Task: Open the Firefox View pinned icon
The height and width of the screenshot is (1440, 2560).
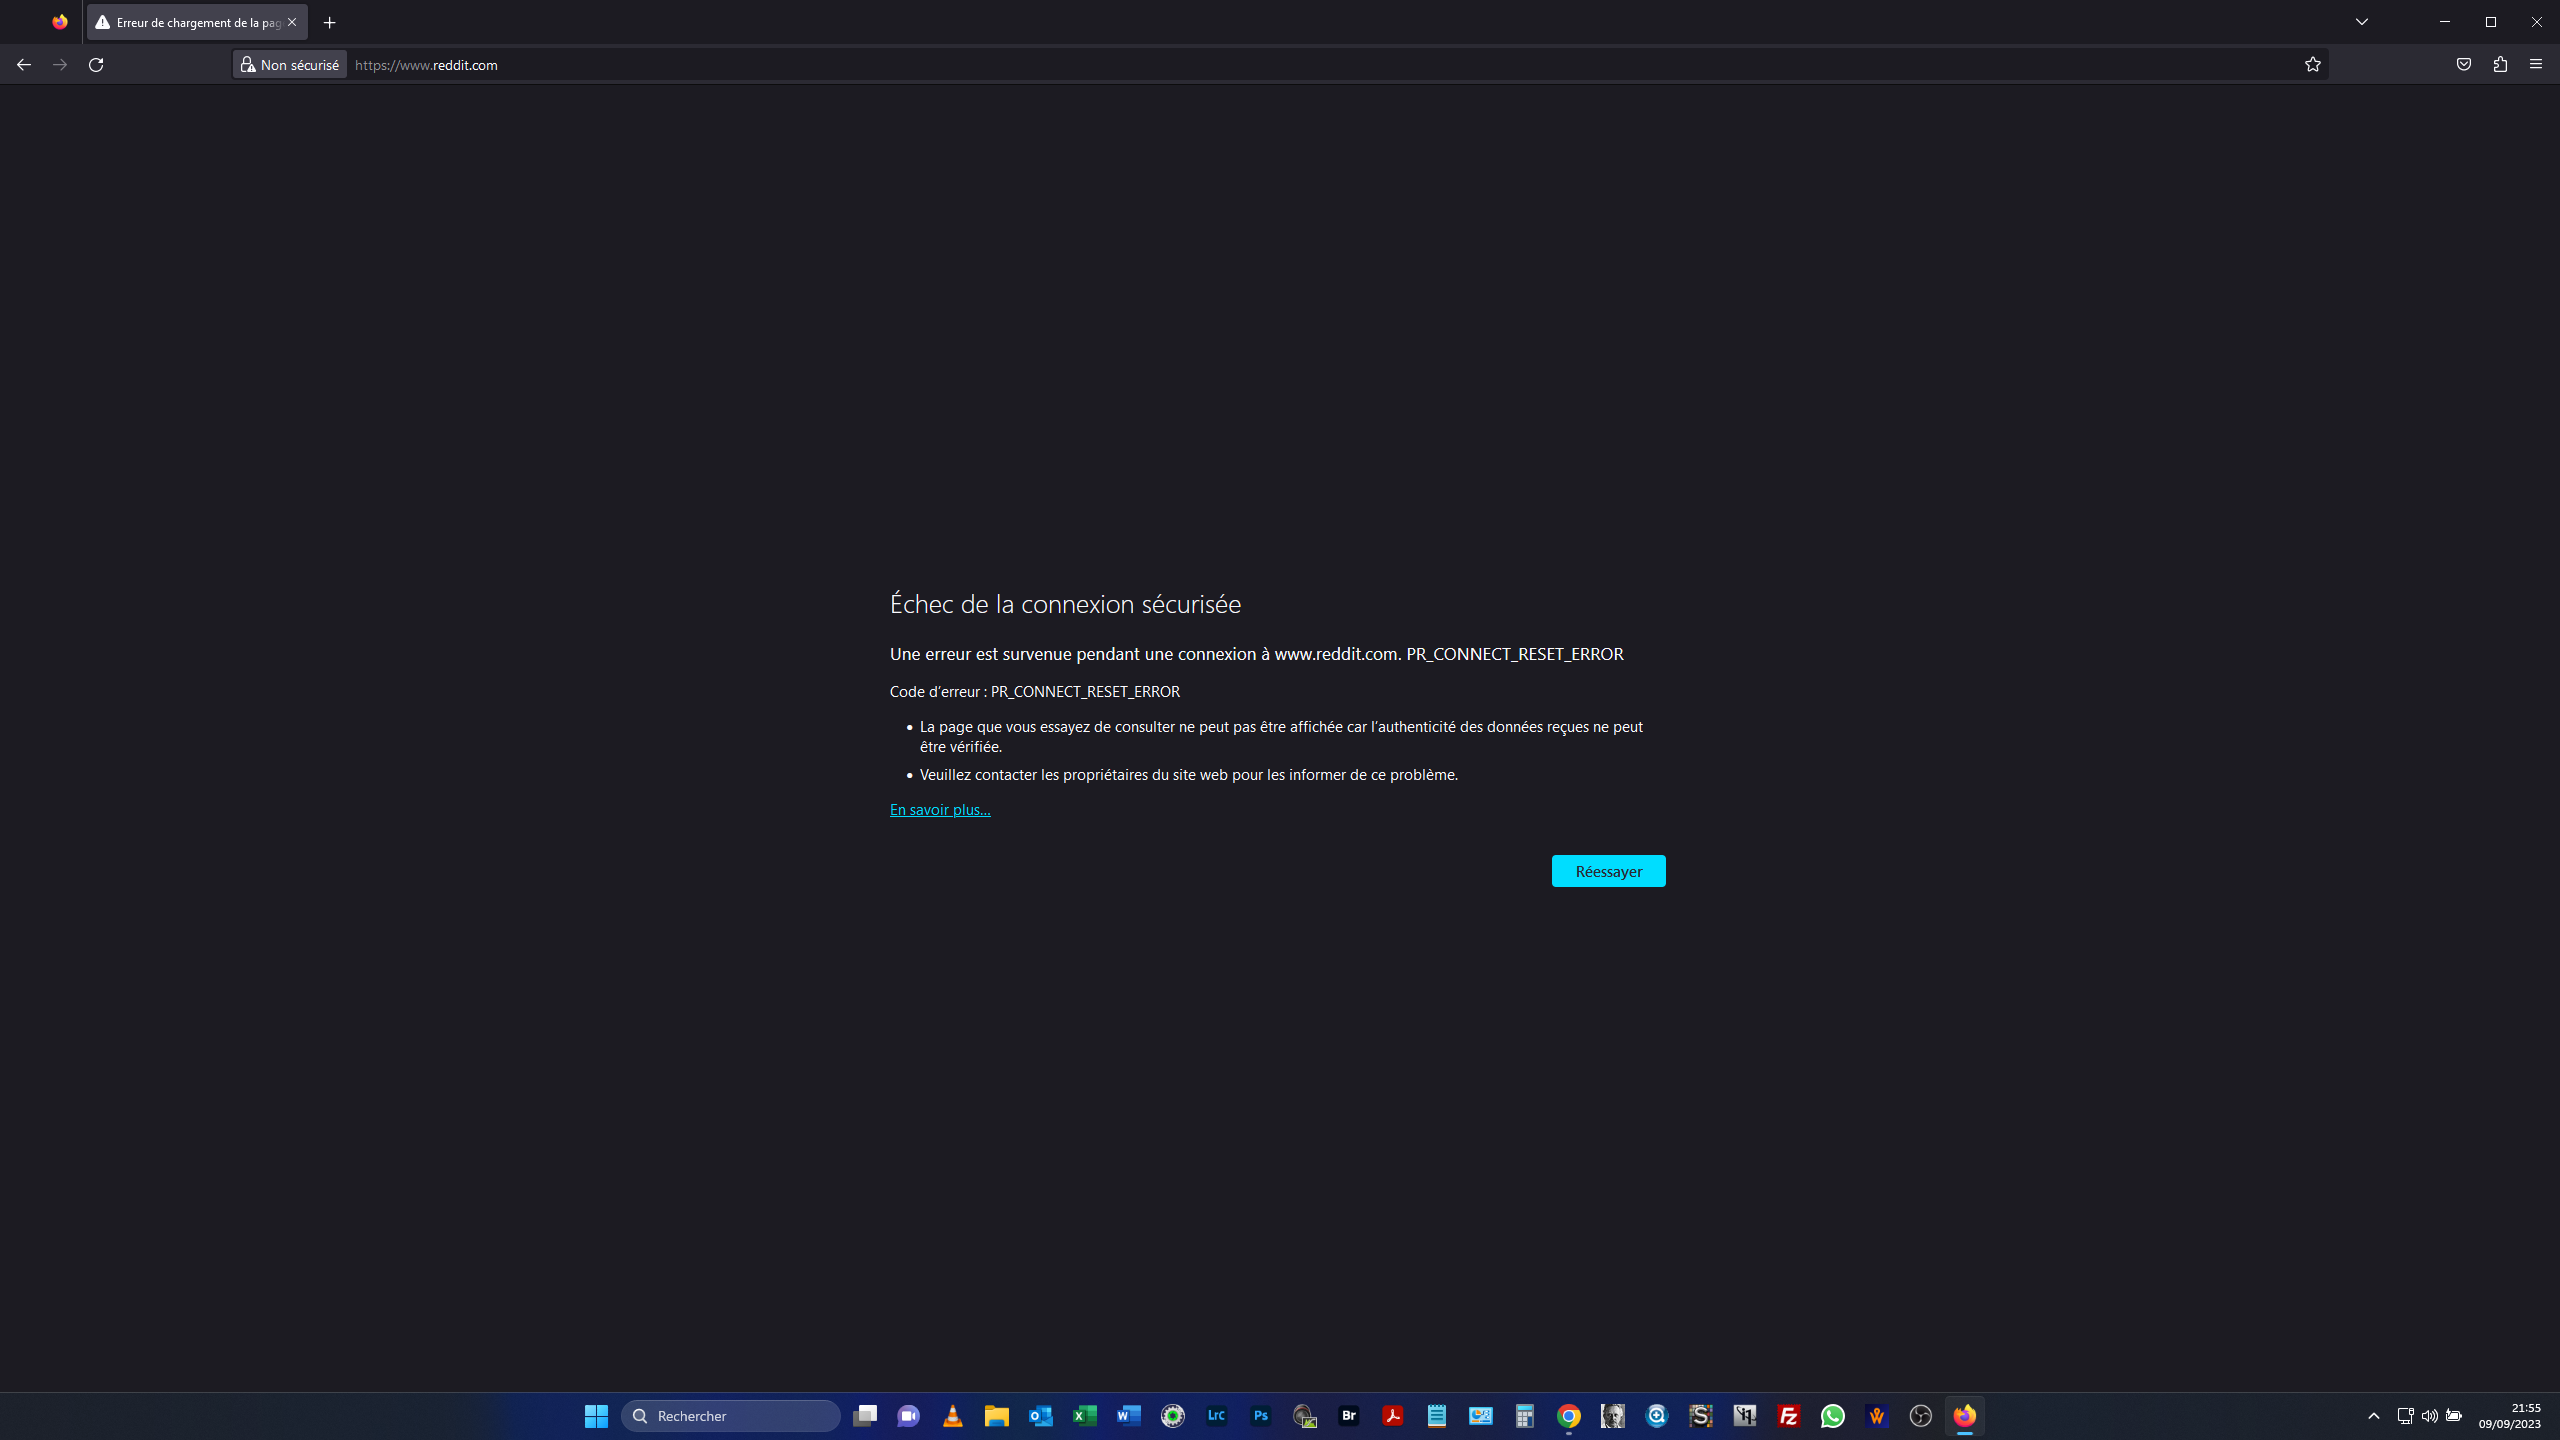Action: [60, 22]
